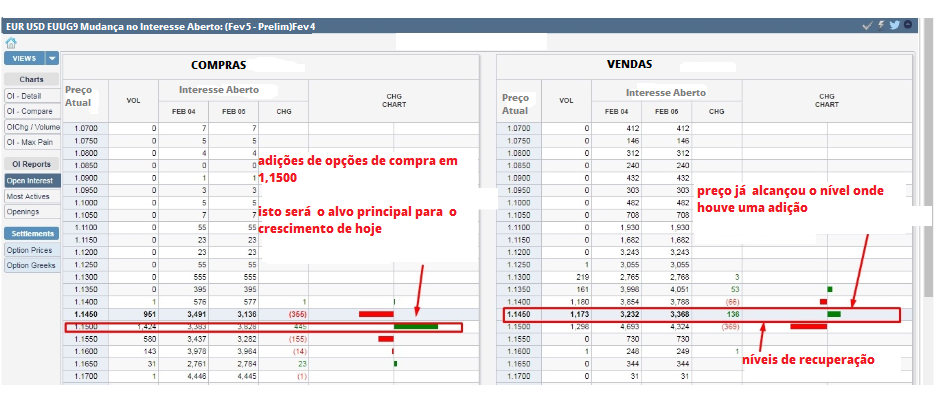
Task: Click the green change bar in VENDAS row 1.1450
Action: [834, 314]
